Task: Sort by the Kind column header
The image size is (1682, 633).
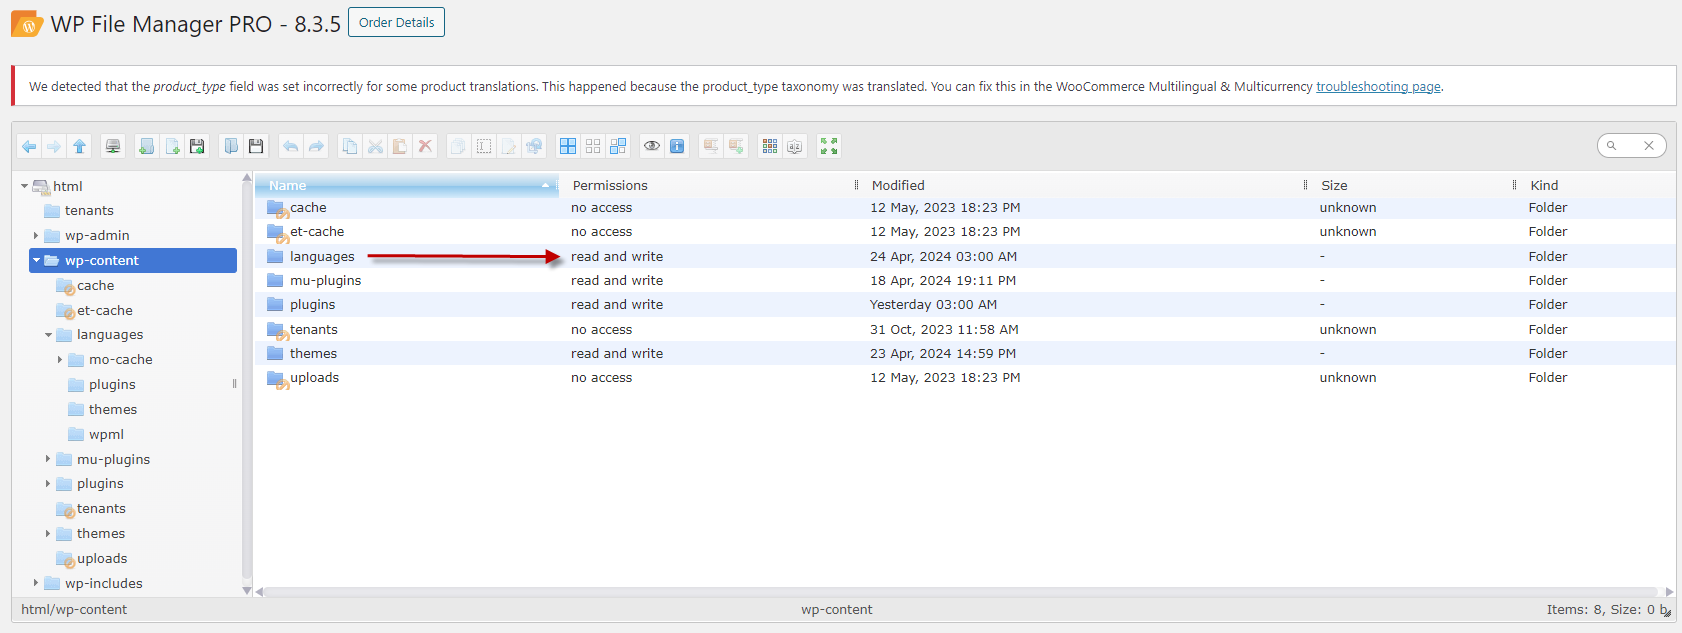Action: point(1595,185)
